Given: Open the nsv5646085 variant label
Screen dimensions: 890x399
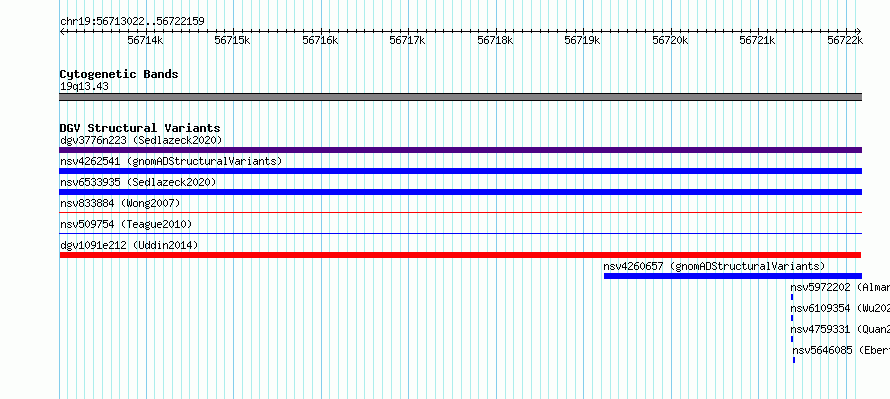Looking at the screenshot, I should [841, 350].
